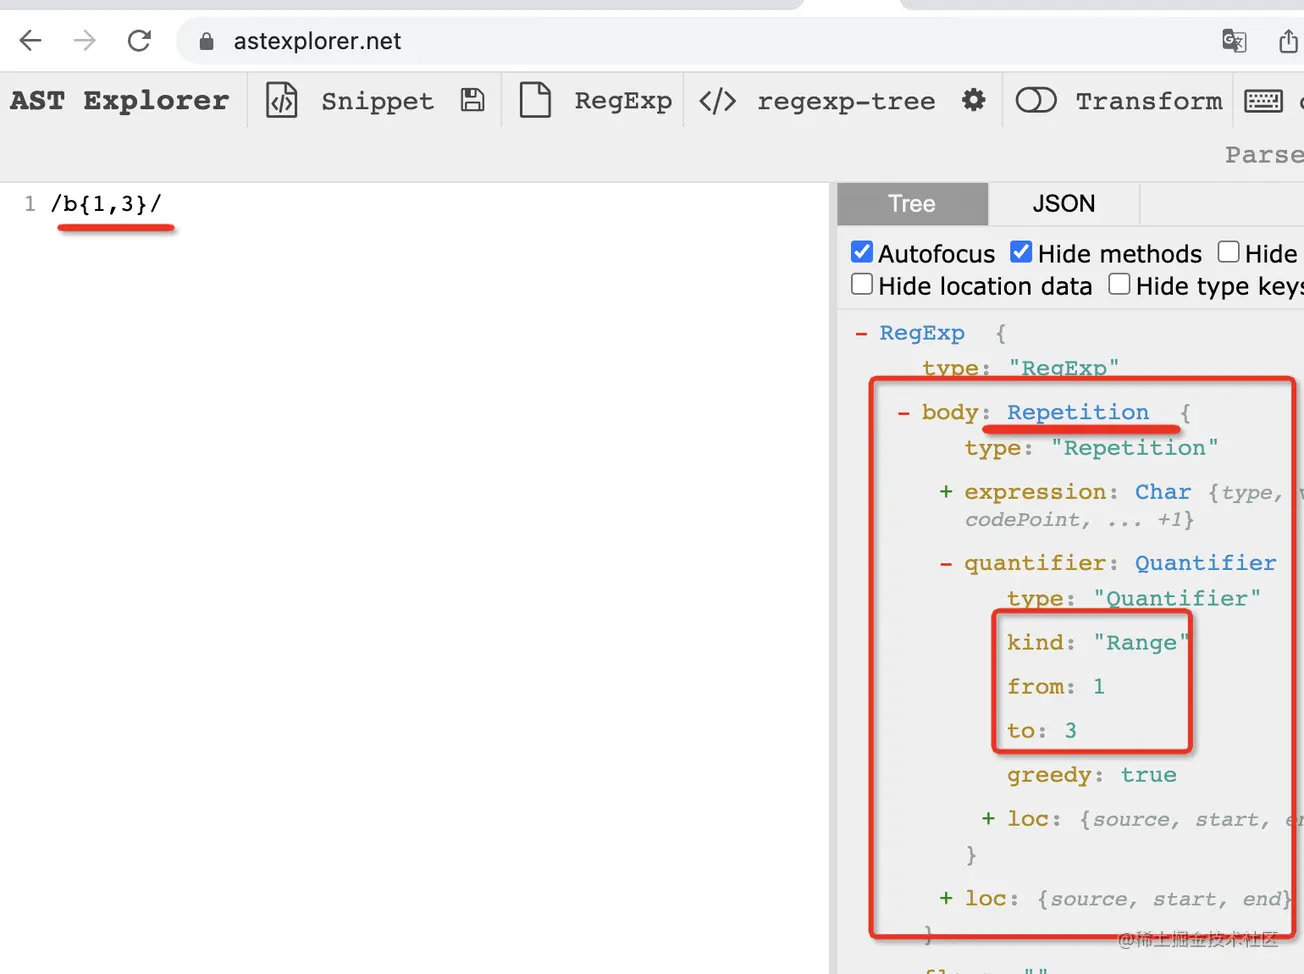
Task: Open keyboard shortcuts icon
Action: (1263, 100)
